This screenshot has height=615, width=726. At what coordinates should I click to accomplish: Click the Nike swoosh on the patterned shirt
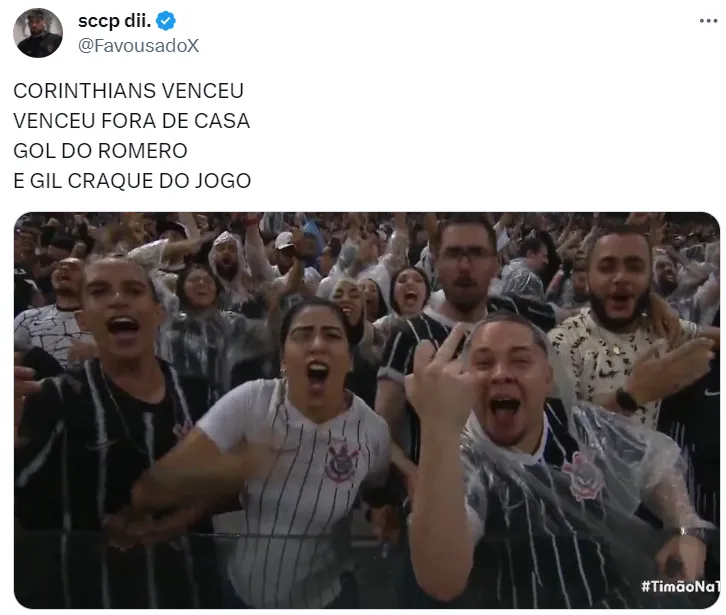(608, 372)
